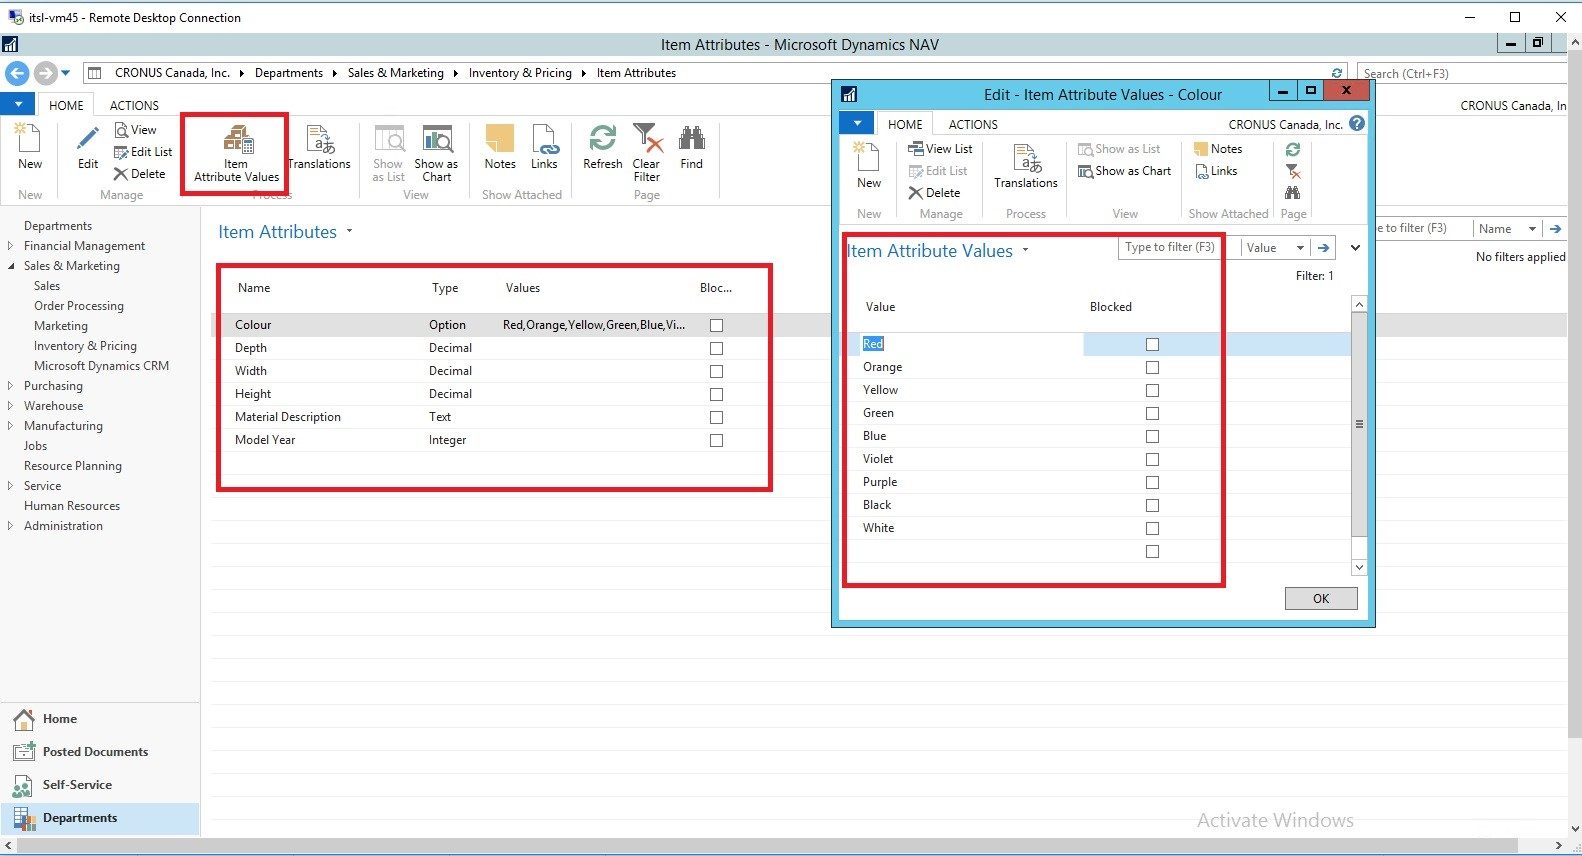Toggle Blocked checkbox for Model Year

pyautogui.click(x=716, y=440)
